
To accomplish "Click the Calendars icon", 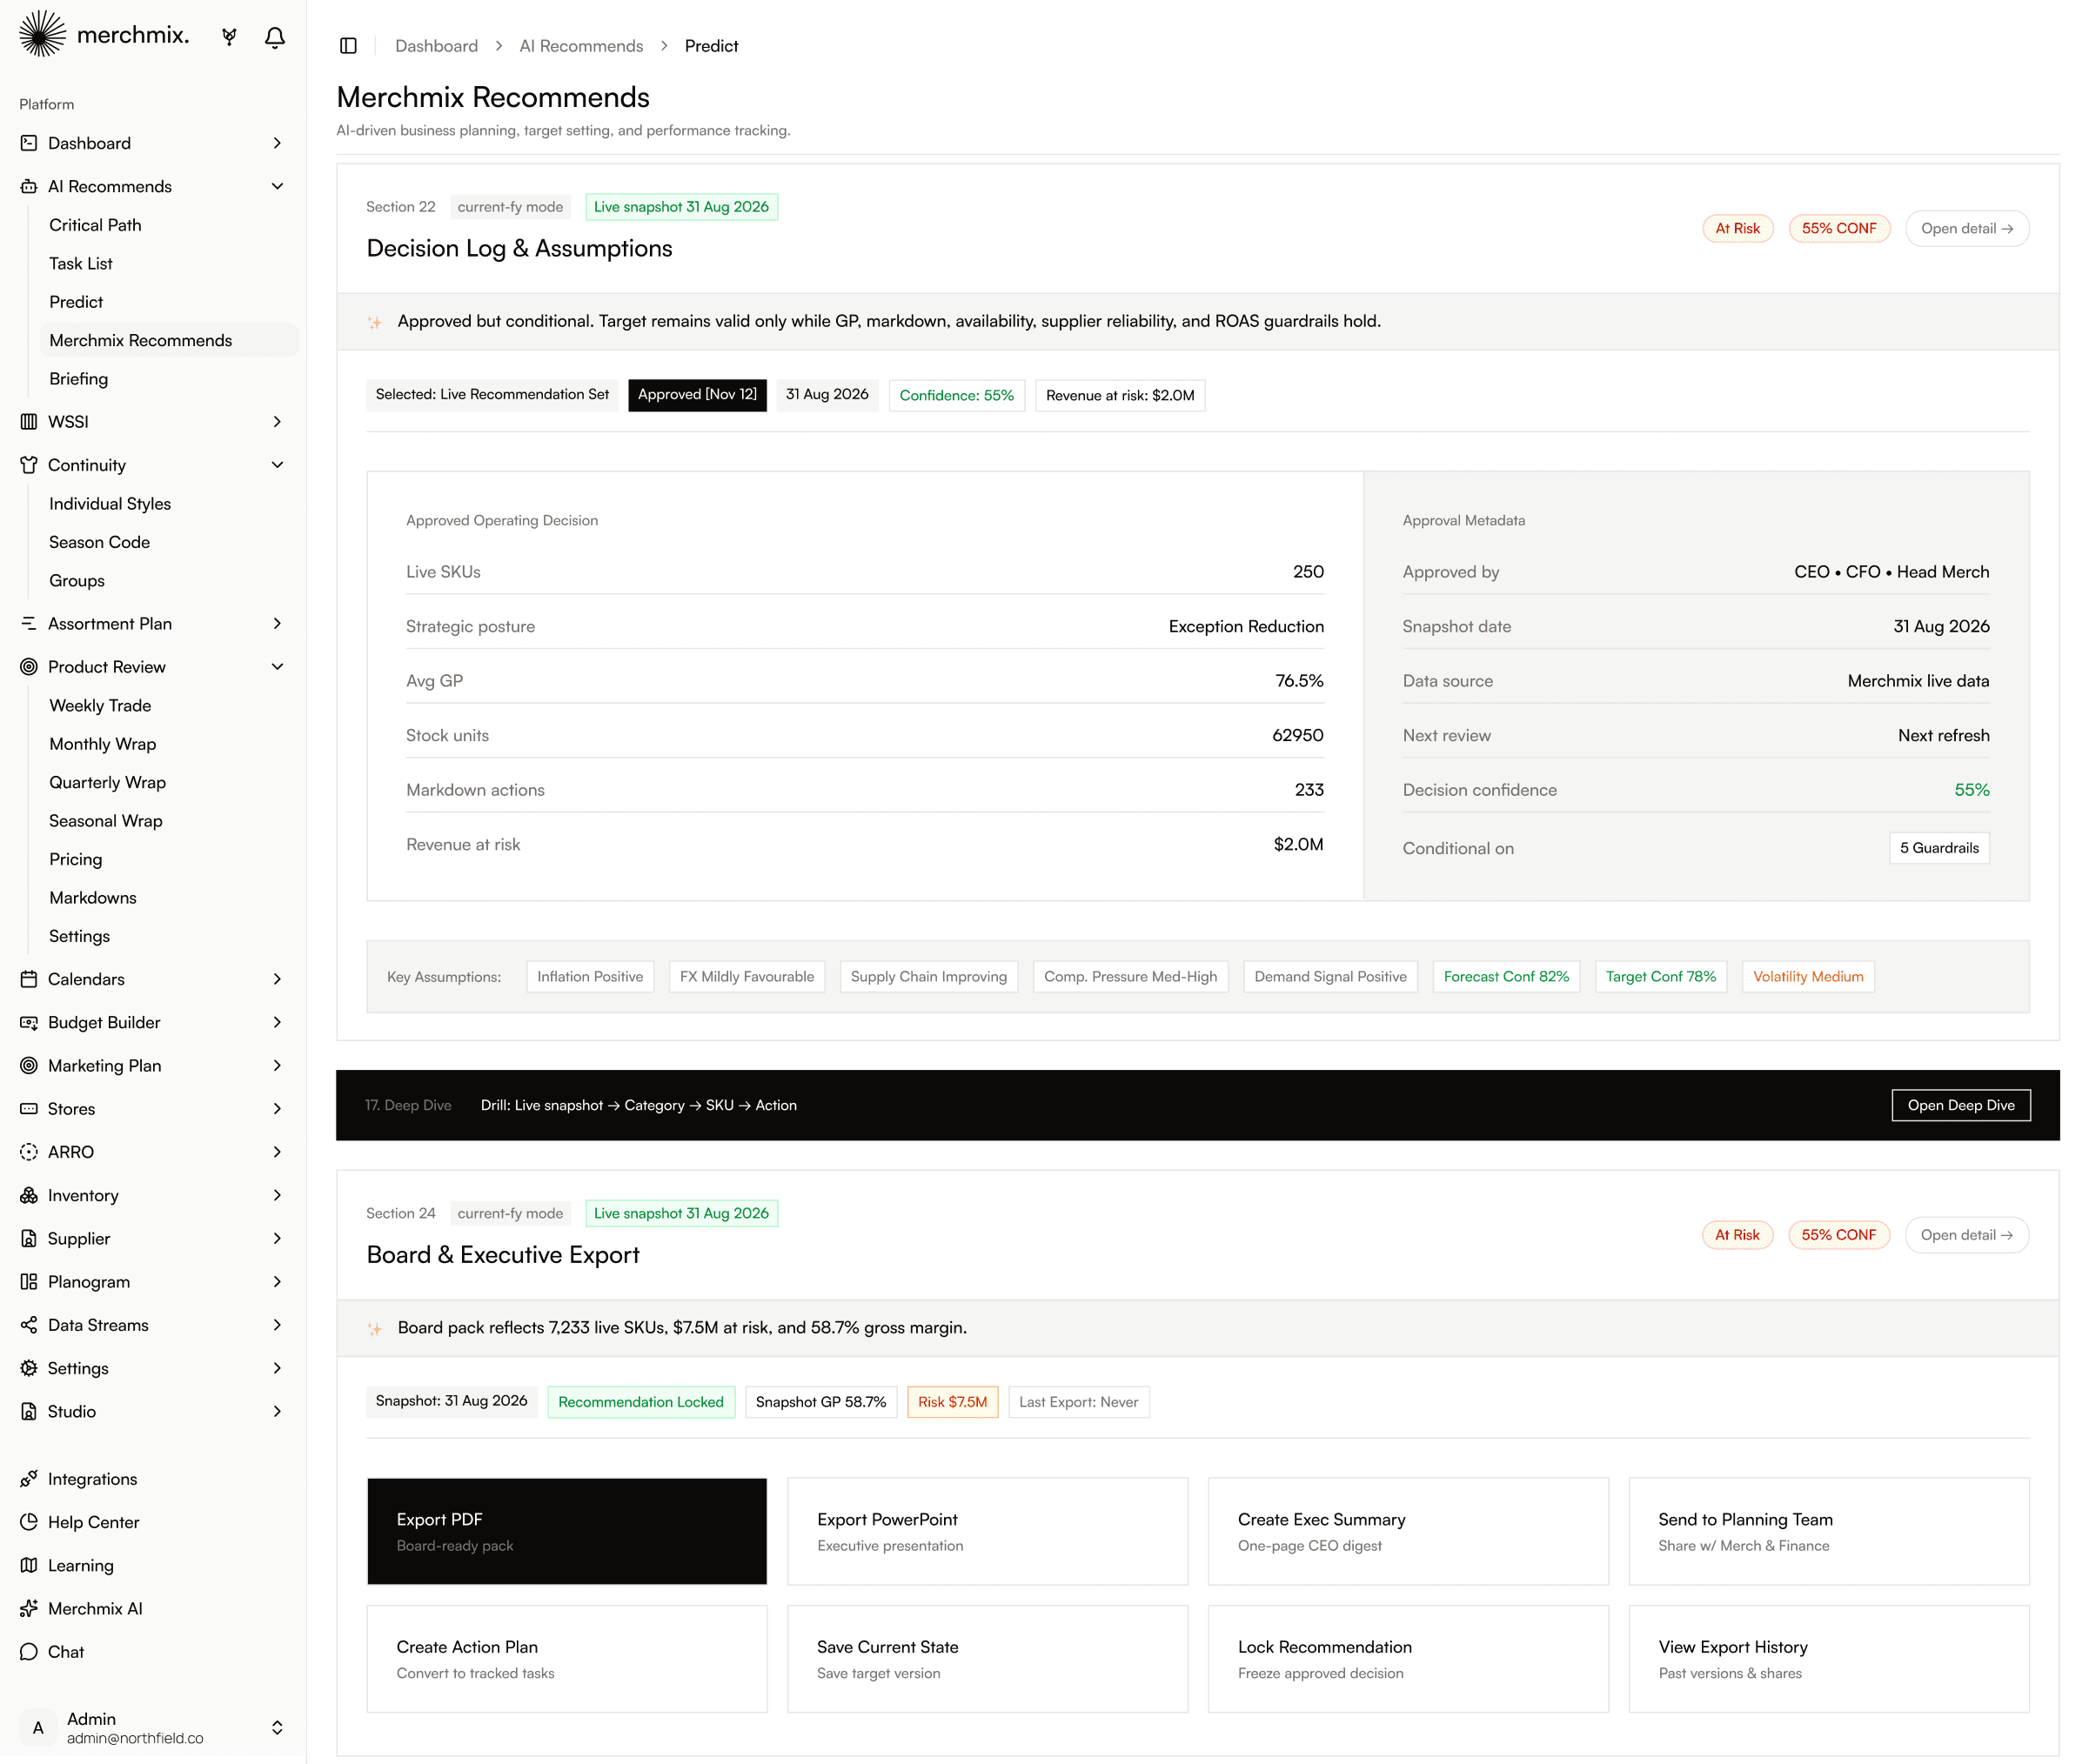I will [x=29, y=979].
